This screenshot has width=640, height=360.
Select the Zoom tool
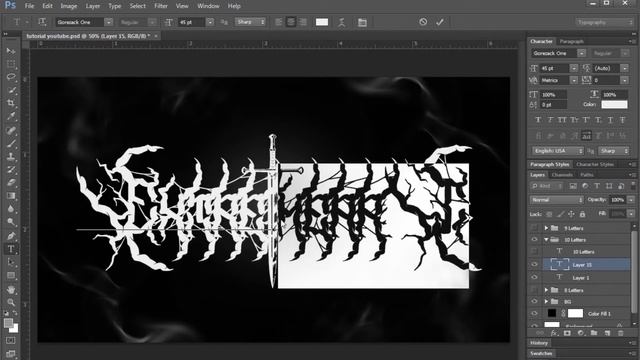11,302
